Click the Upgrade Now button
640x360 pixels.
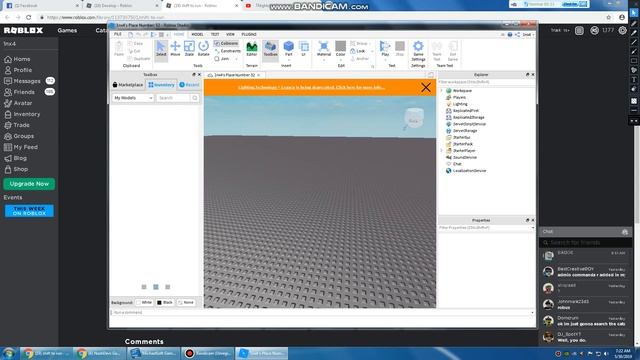[x=29, y=184]
